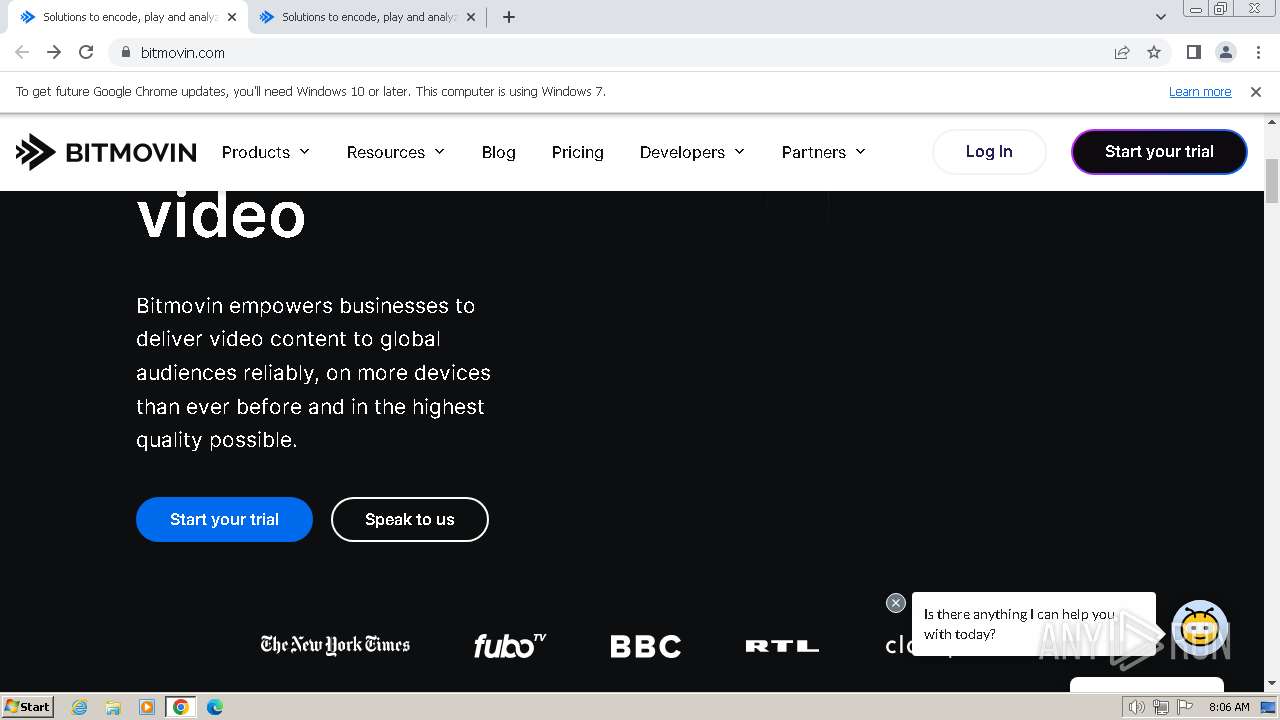Click the site lock icon
This screenshot has width=1280, height=720.
point(125,52)
